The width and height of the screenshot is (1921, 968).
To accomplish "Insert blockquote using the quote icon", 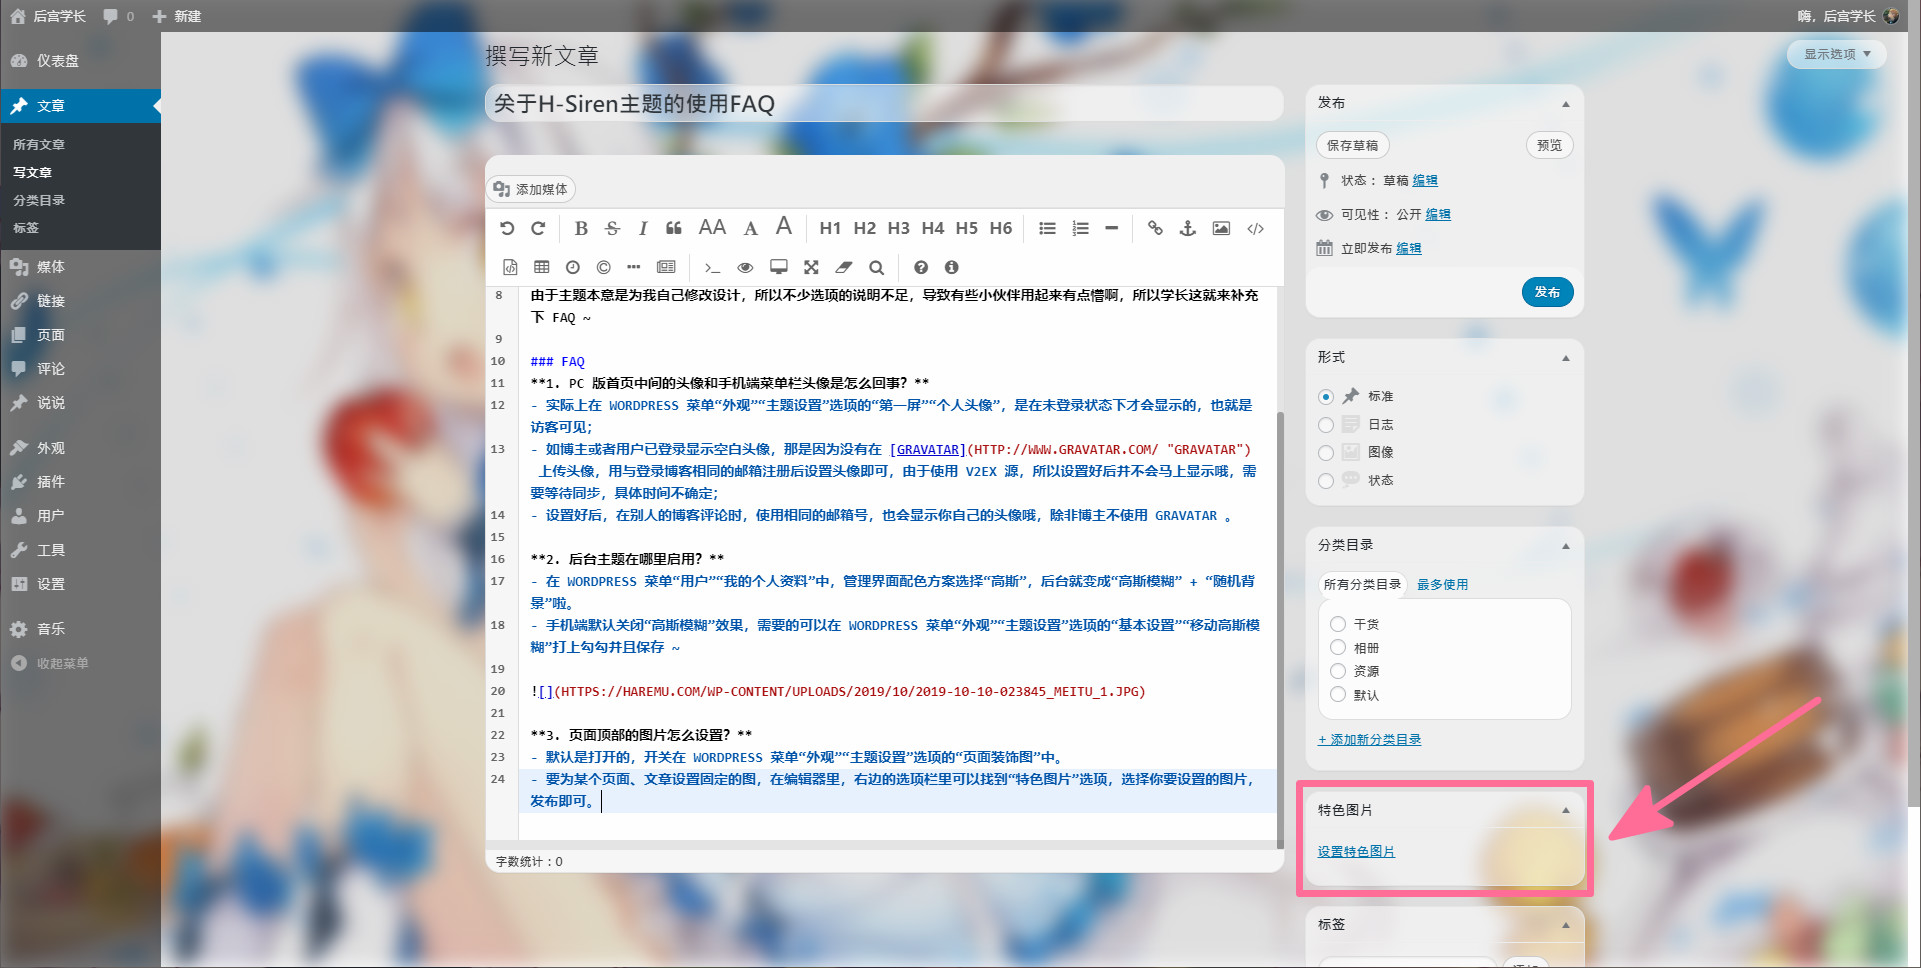I will coord(674,228).
